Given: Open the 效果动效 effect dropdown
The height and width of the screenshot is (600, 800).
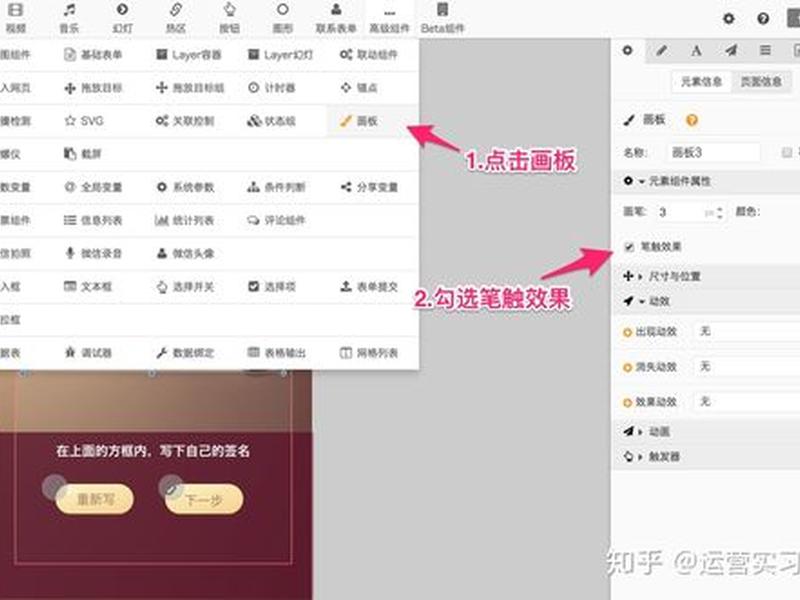Looking at the screenshot, I should coord(747,402).
